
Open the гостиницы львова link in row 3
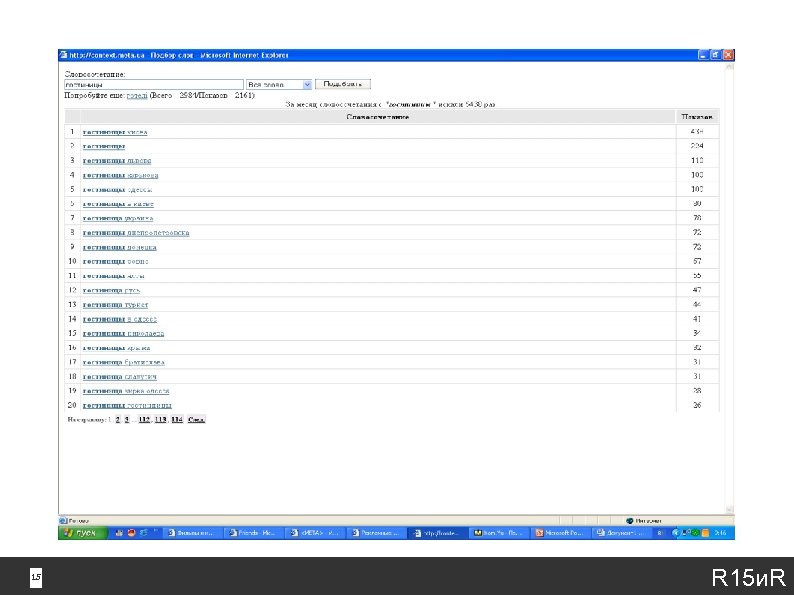(117, 161)
